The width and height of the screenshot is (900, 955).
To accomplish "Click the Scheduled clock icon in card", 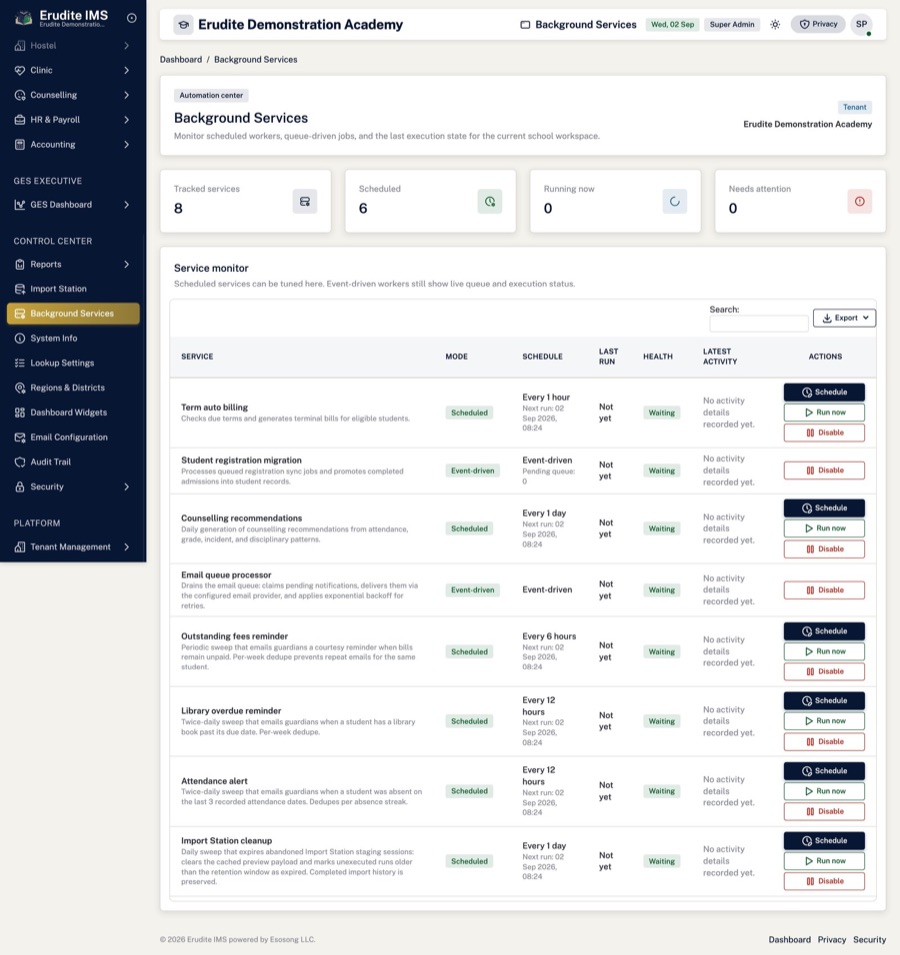I will pyautogui.click(x=490, y=202).
